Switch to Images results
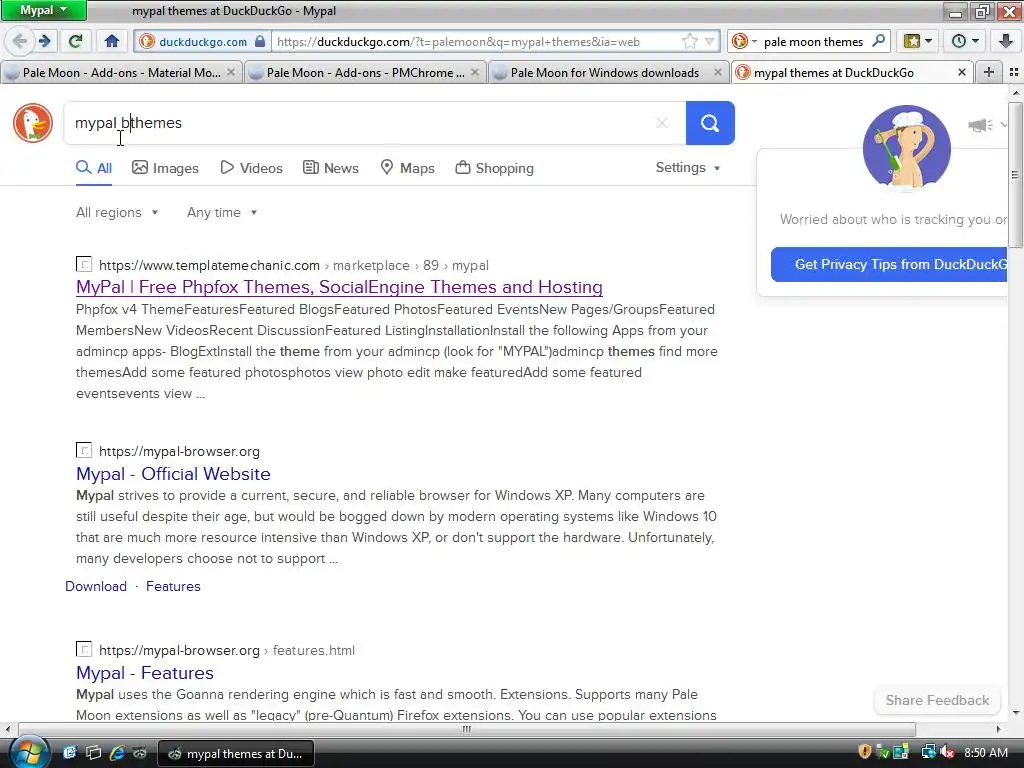The image size is (1024, 768). [165, 168]
